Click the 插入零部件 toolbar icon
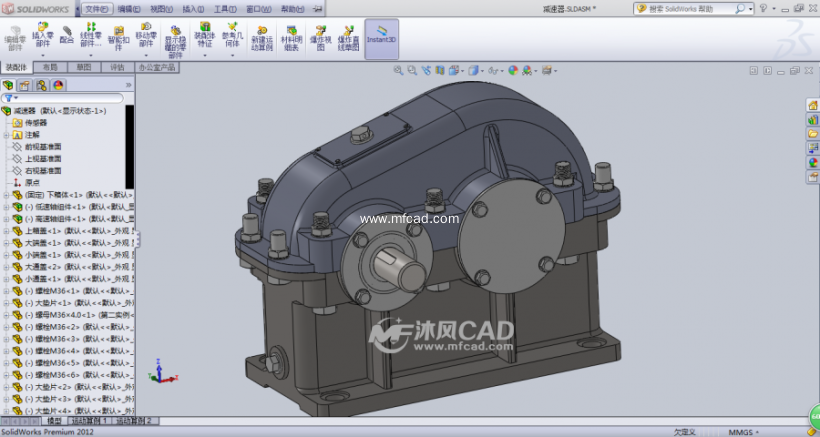Screen dimensions: 820x437 (x=42, y=36)
